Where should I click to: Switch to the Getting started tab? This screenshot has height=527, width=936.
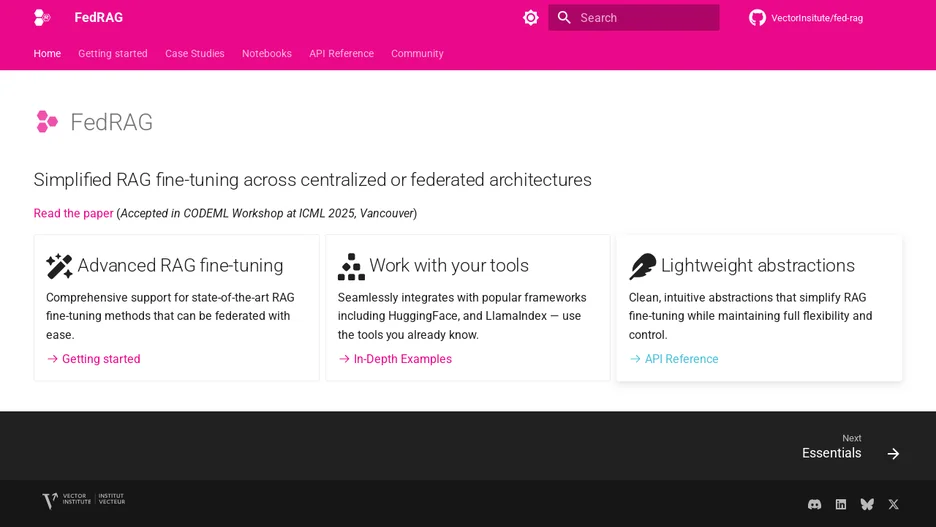tap(113, 54)
